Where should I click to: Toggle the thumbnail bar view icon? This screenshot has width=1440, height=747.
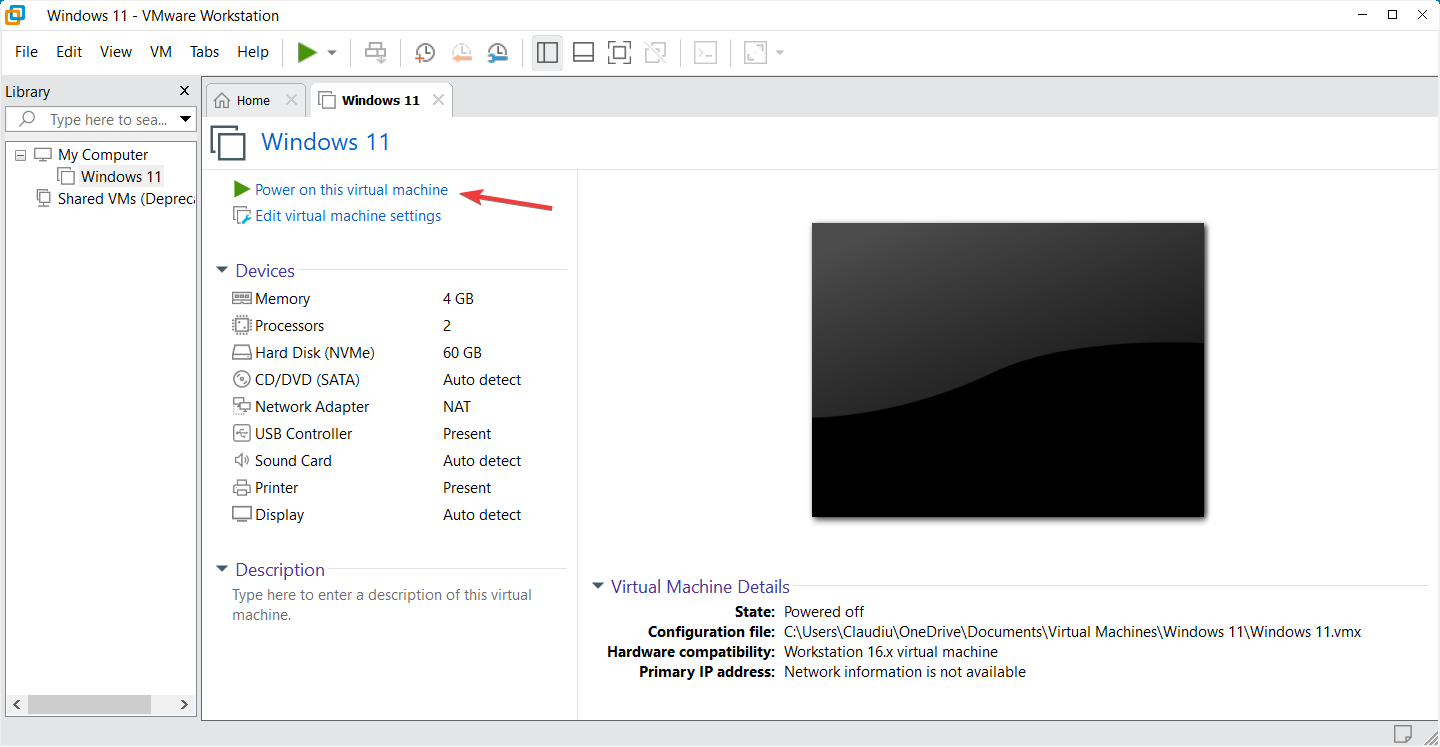click(584, 52)
